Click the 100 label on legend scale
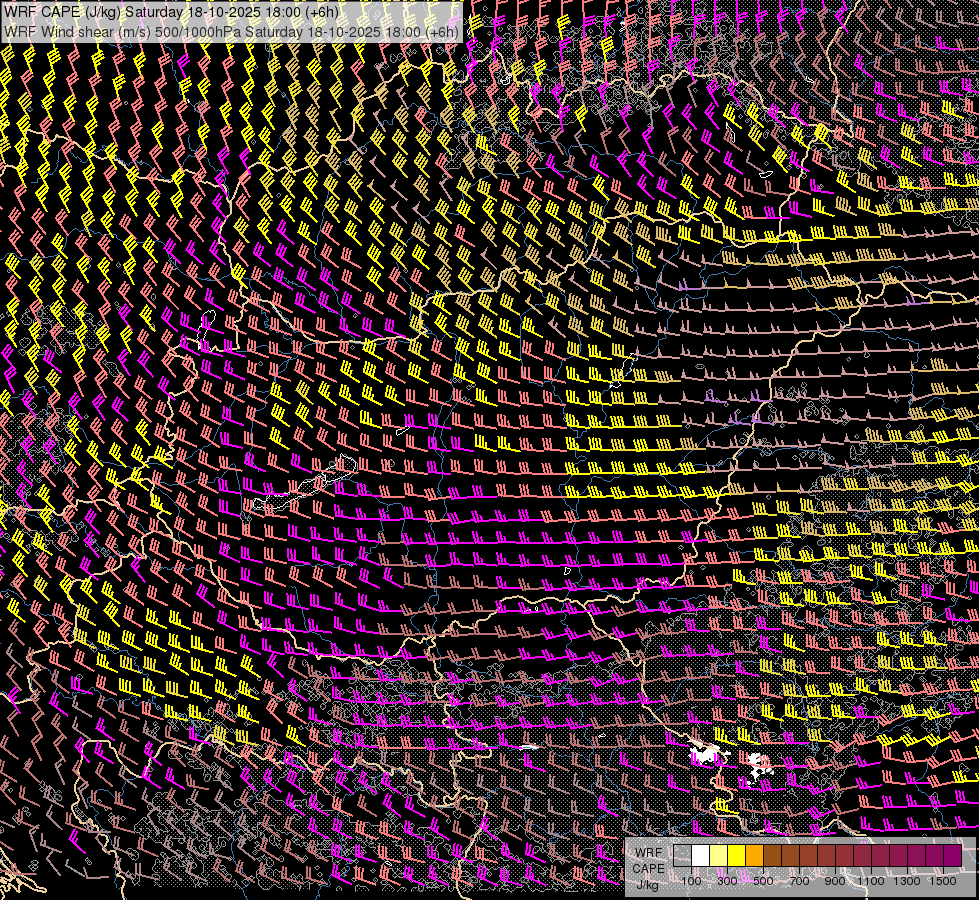The image size is (979, 900). coord(691,881)
